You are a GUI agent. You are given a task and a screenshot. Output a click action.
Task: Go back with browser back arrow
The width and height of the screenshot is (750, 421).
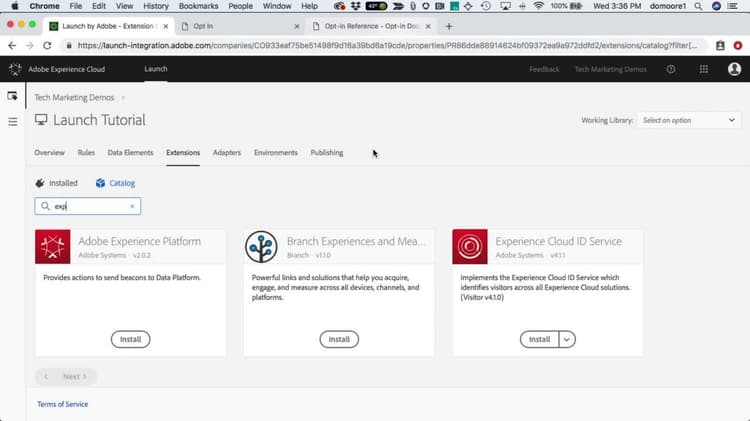click(12, 45)
